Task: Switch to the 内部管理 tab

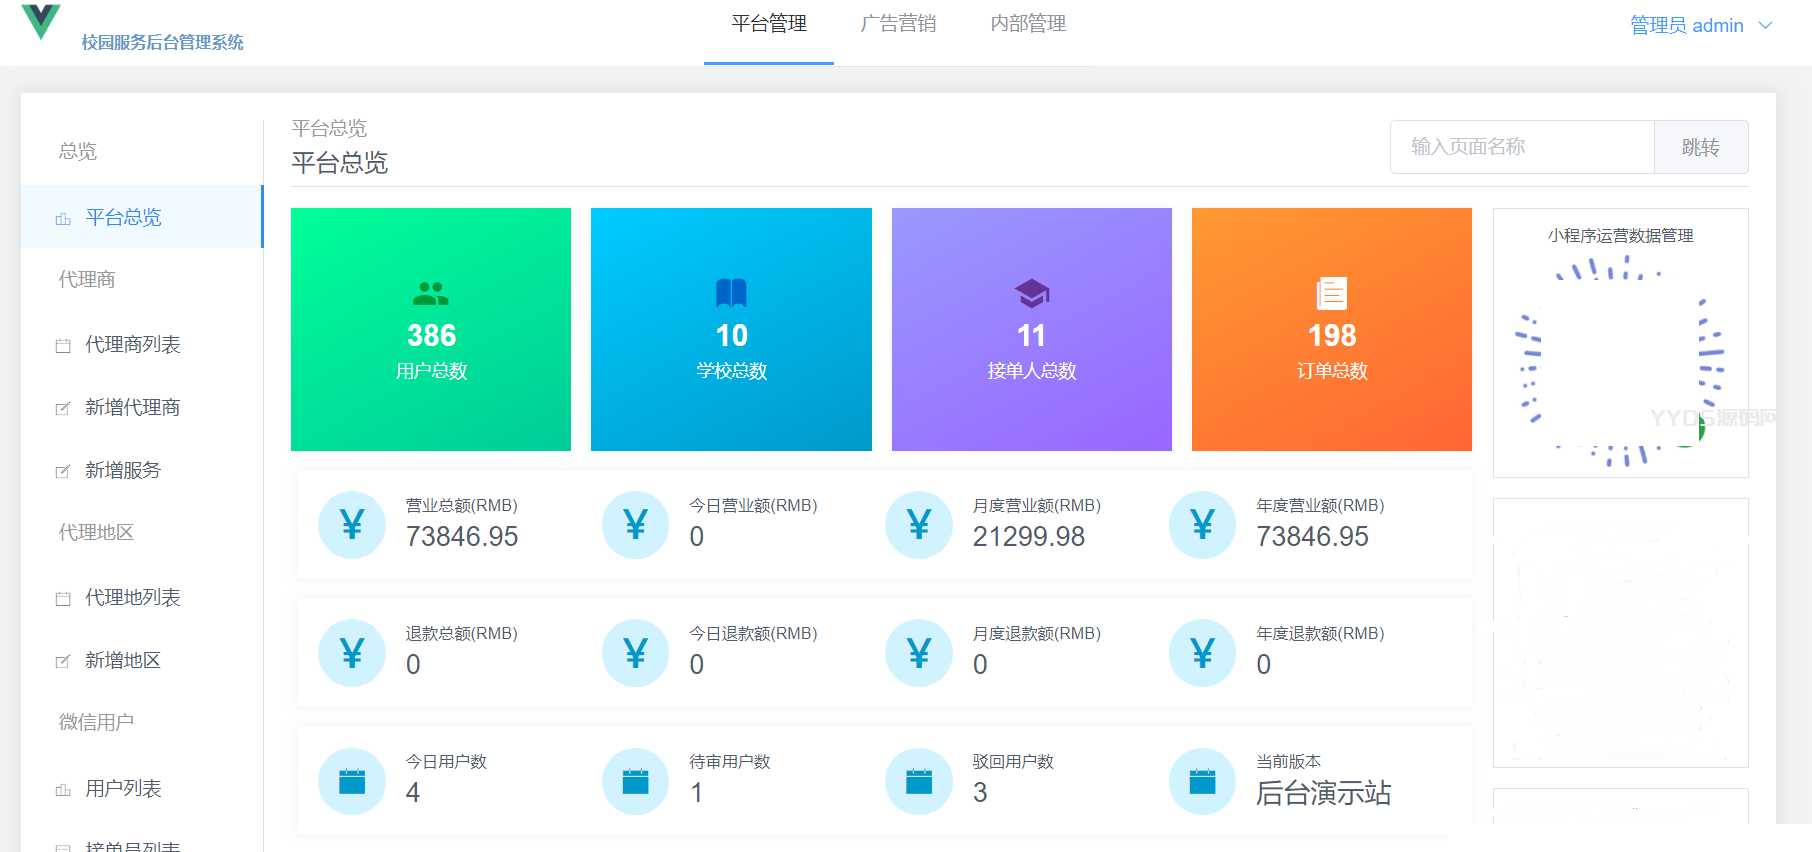Action: coord(1028,24)
